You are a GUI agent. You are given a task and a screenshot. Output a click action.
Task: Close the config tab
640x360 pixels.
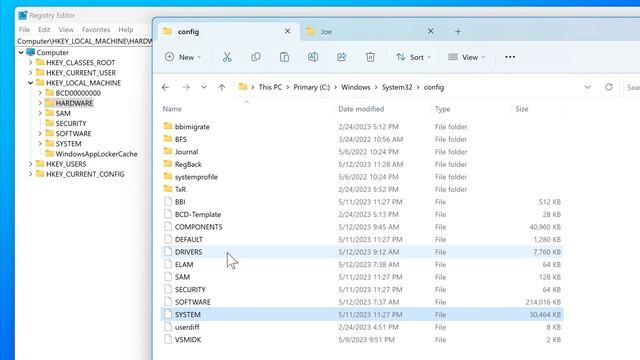pyautogui.click(x=287, y=31)
